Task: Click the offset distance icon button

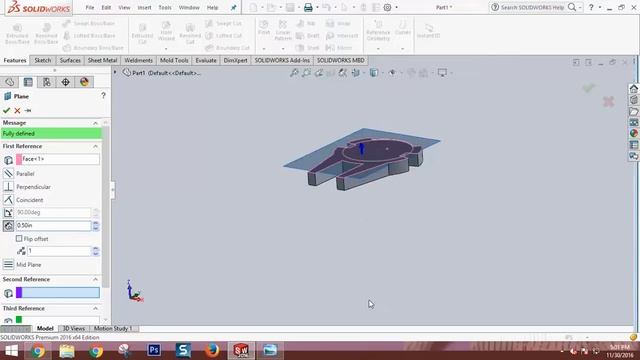Action: [x=8, y=225]
